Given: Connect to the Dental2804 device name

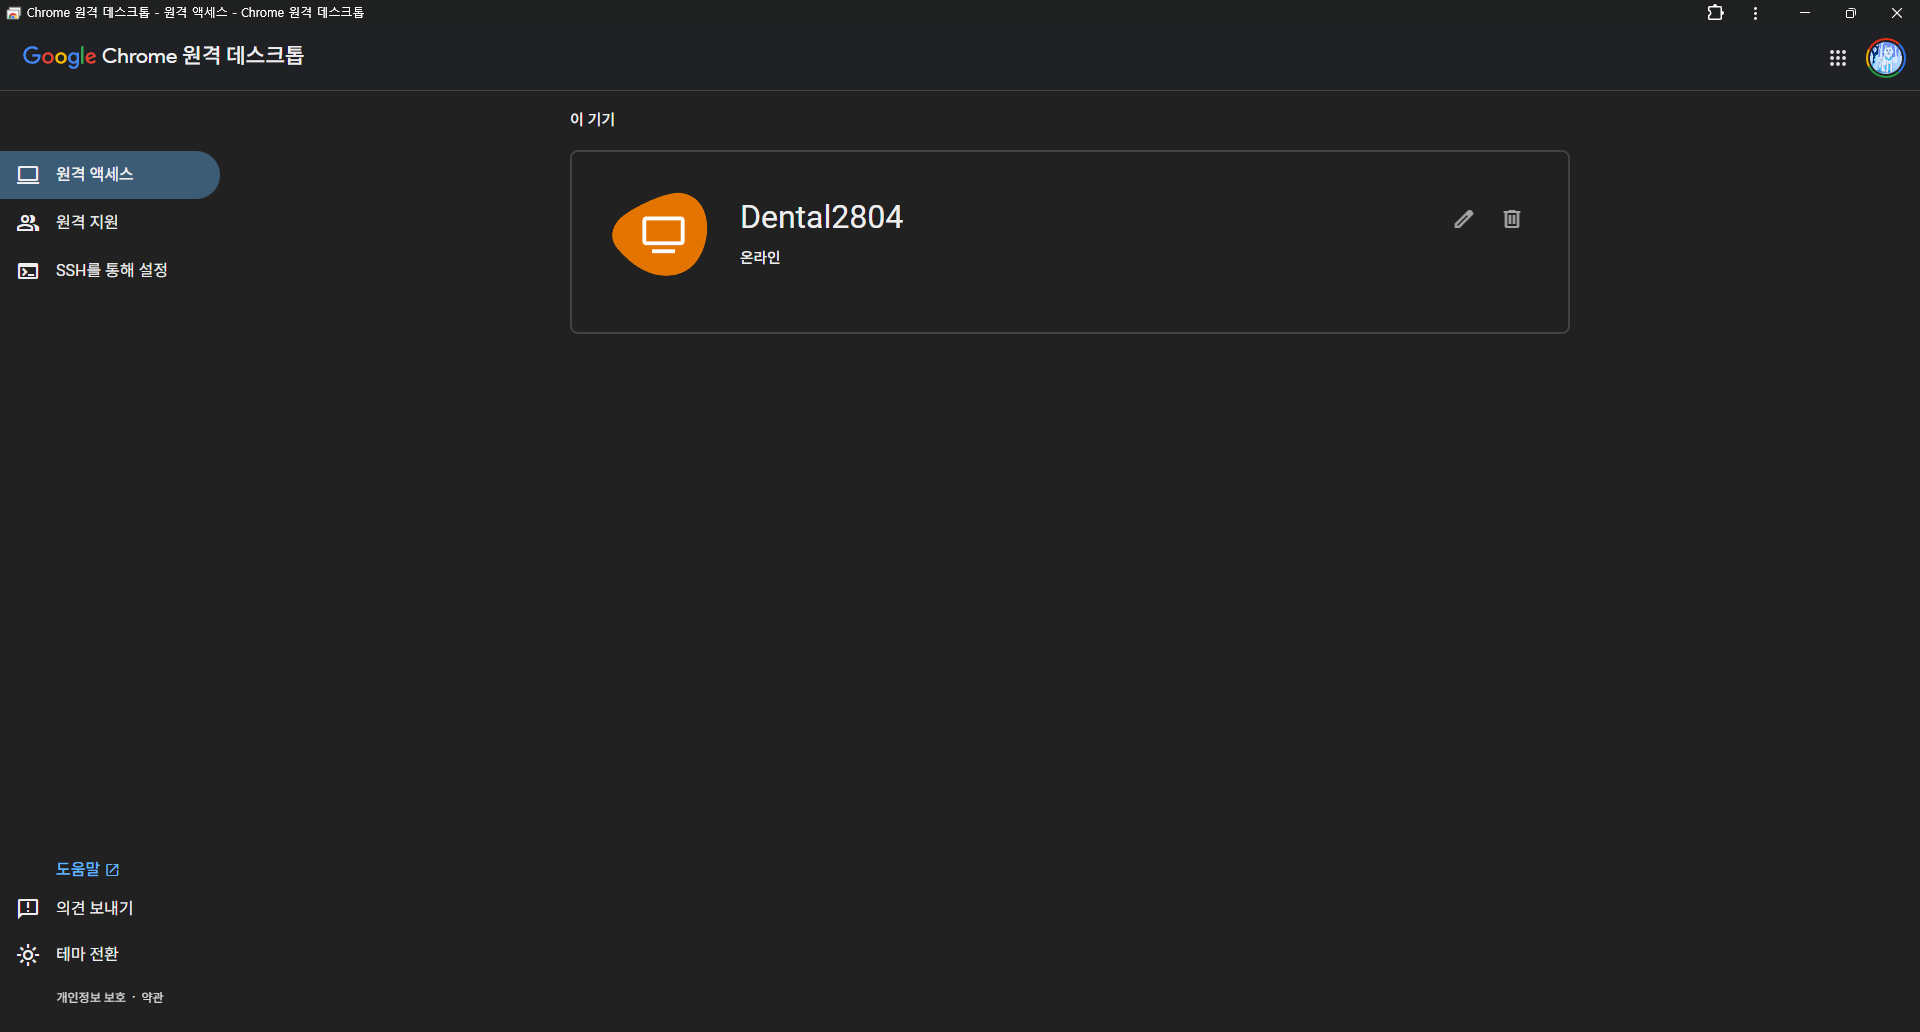Looking at the screenshot, I should [x=821, y=217].
